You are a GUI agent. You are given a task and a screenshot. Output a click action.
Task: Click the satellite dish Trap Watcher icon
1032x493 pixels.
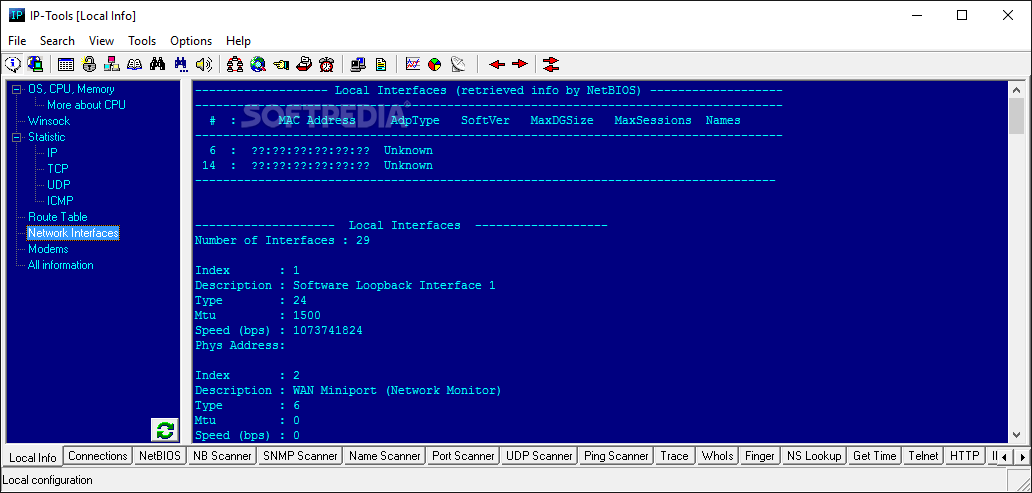click(458, 64)
